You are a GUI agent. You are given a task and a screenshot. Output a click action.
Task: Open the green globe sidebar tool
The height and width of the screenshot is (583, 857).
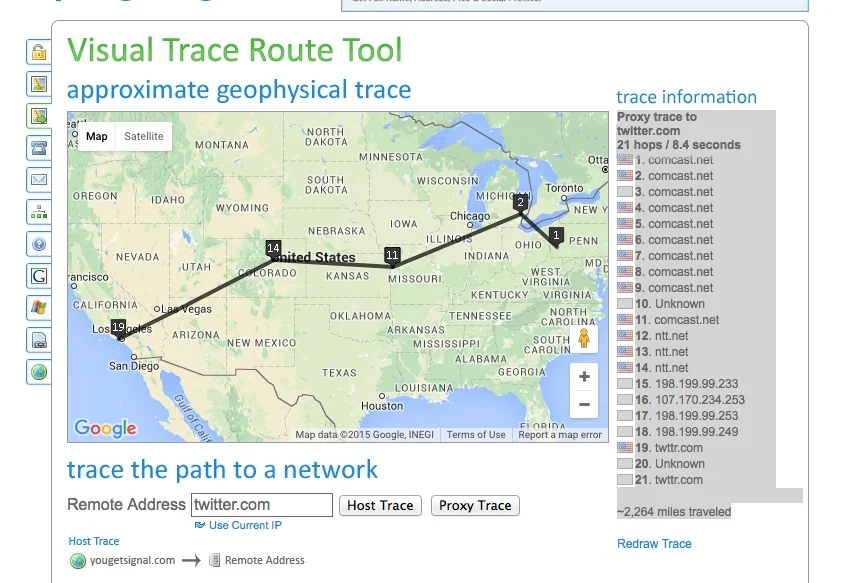tap(39, 372)
